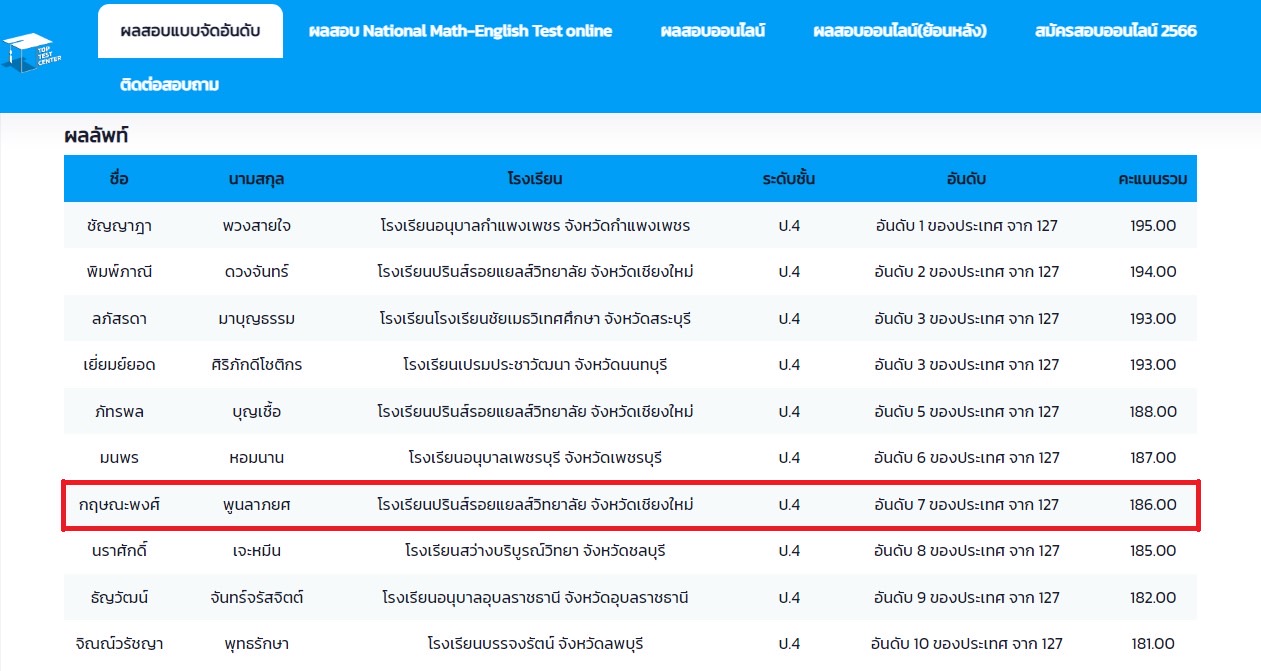This screenshot has height=671, width=1261.
Task: Select the name ชัญญาฎา
Action: point(120,226)
